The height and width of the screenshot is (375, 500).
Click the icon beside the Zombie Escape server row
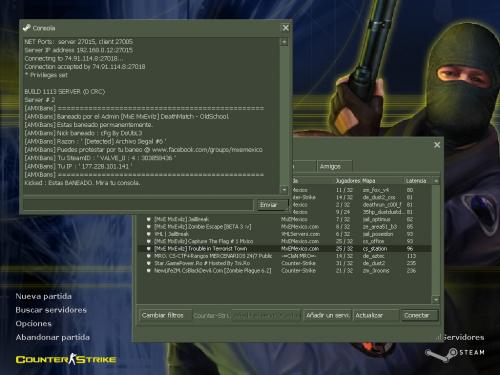(x=149, y=227)
